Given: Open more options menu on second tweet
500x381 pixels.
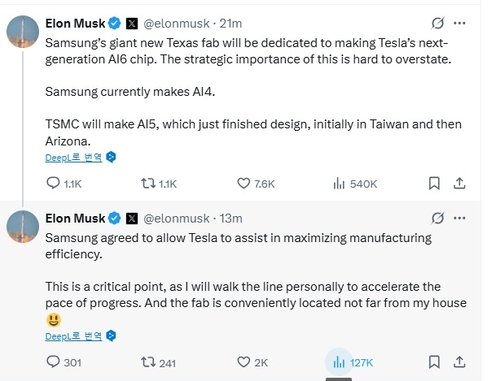Looking at the screenshot, I should pos(459,218).
